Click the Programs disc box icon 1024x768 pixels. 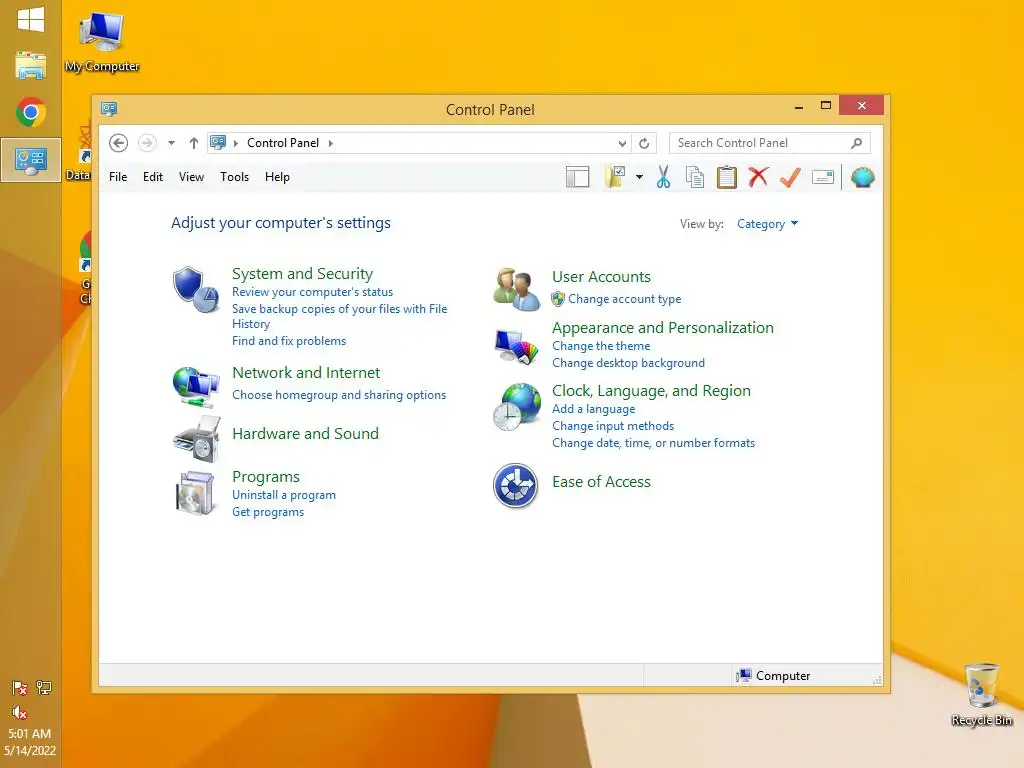(x=195, y=493)
